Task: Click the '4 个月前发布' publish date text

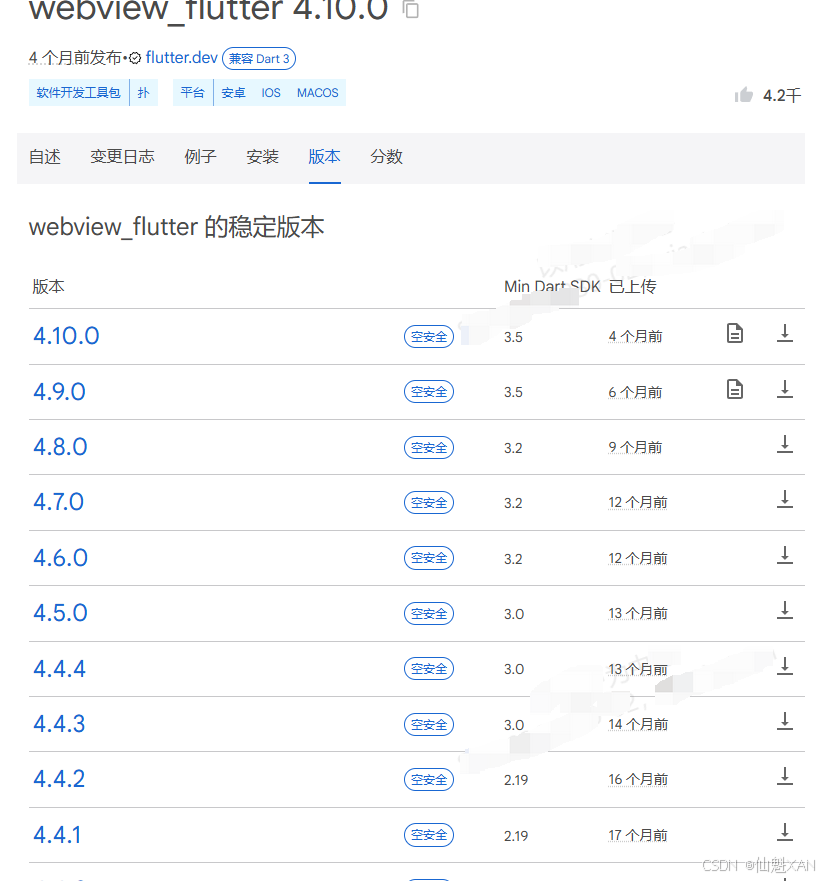Action: 75,58
